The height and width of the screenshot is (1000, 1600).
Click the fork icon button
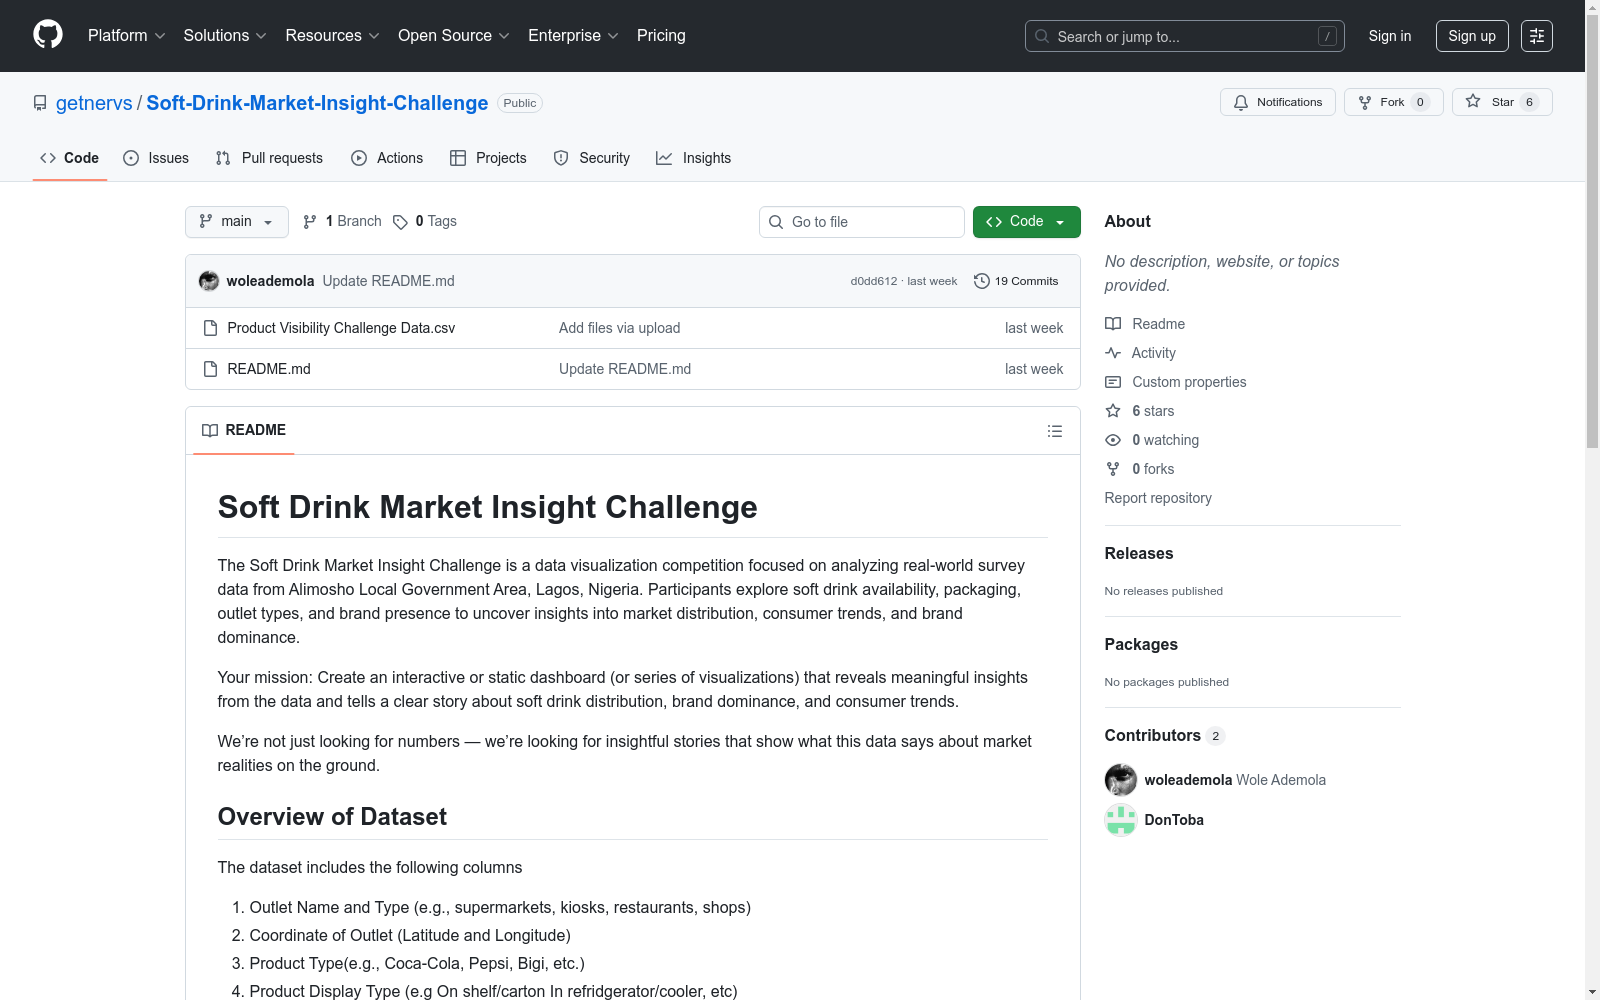pos(1365,102)
